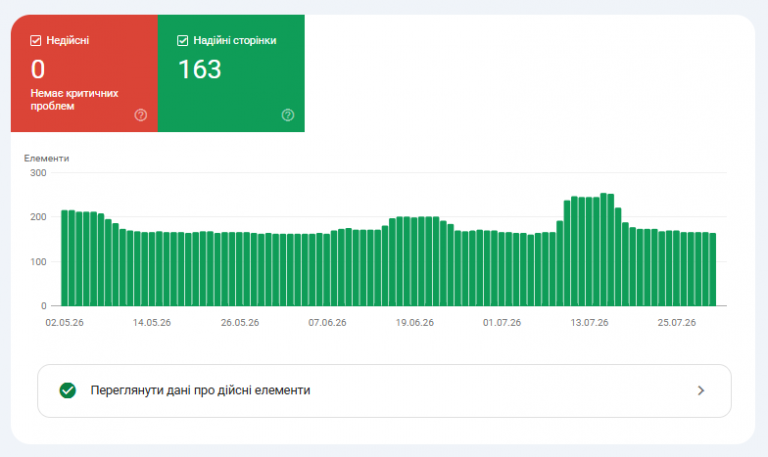Click help icon in green Надійні сторінки card

[288, 115]
